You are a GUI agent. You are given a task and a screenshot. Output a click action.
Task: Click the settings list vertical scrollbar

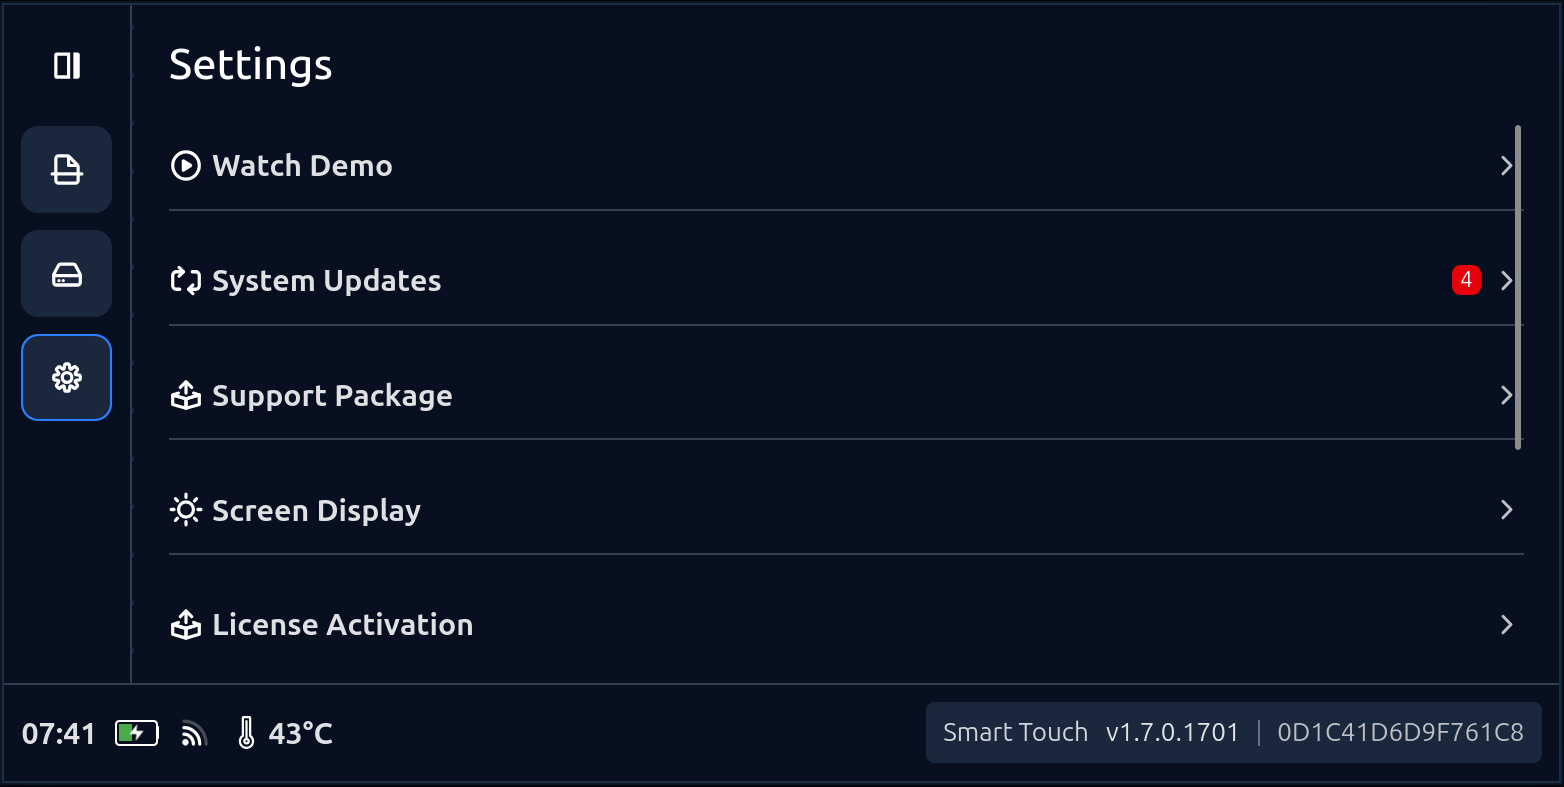pyautogui.click(x=1518, y=287)
